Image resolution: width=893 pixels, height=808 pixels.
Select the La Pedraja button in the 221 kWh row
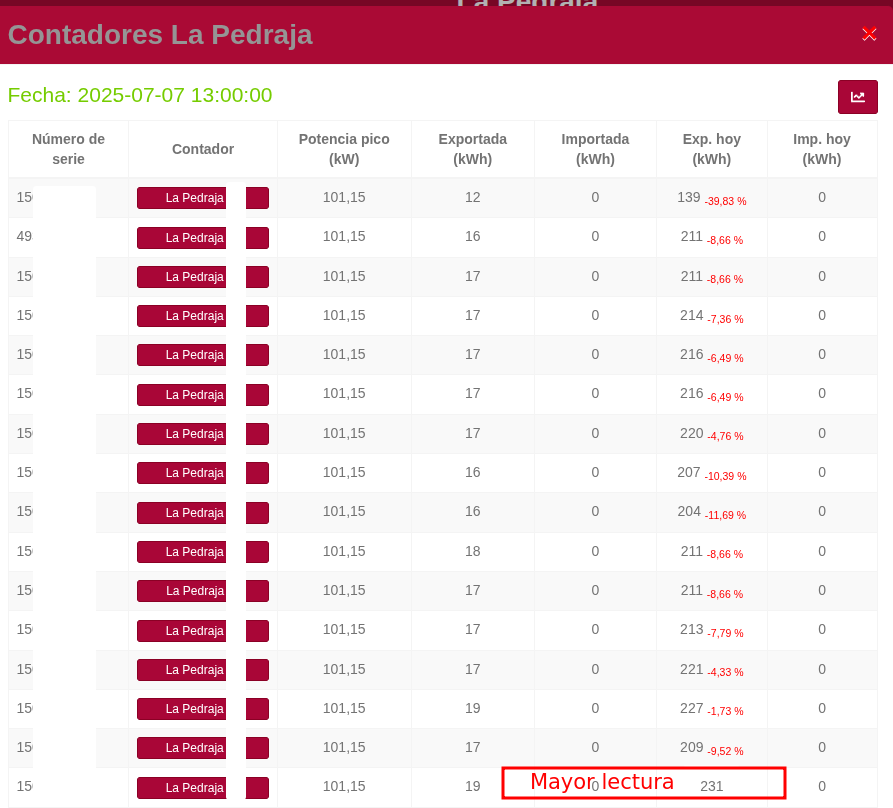point(182,670)
